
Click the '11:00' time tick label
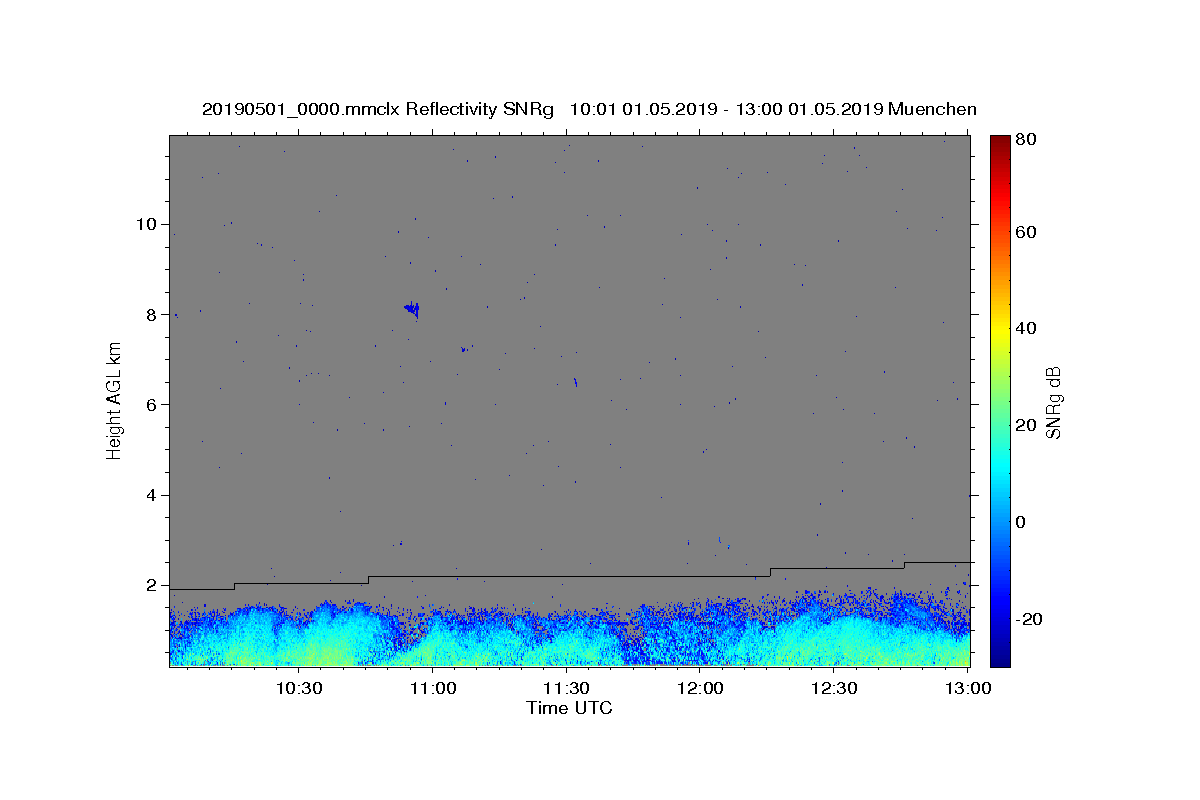coord(433,688)
